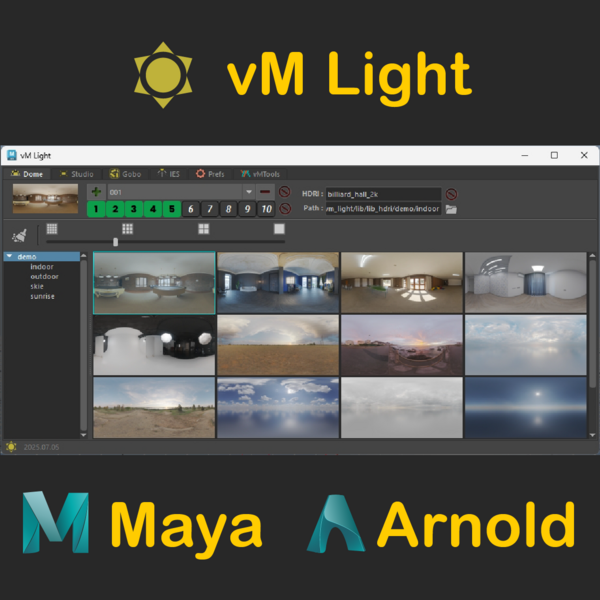
Task: Set smallest thumbnail grid size icon
Action: pos(52,229)
